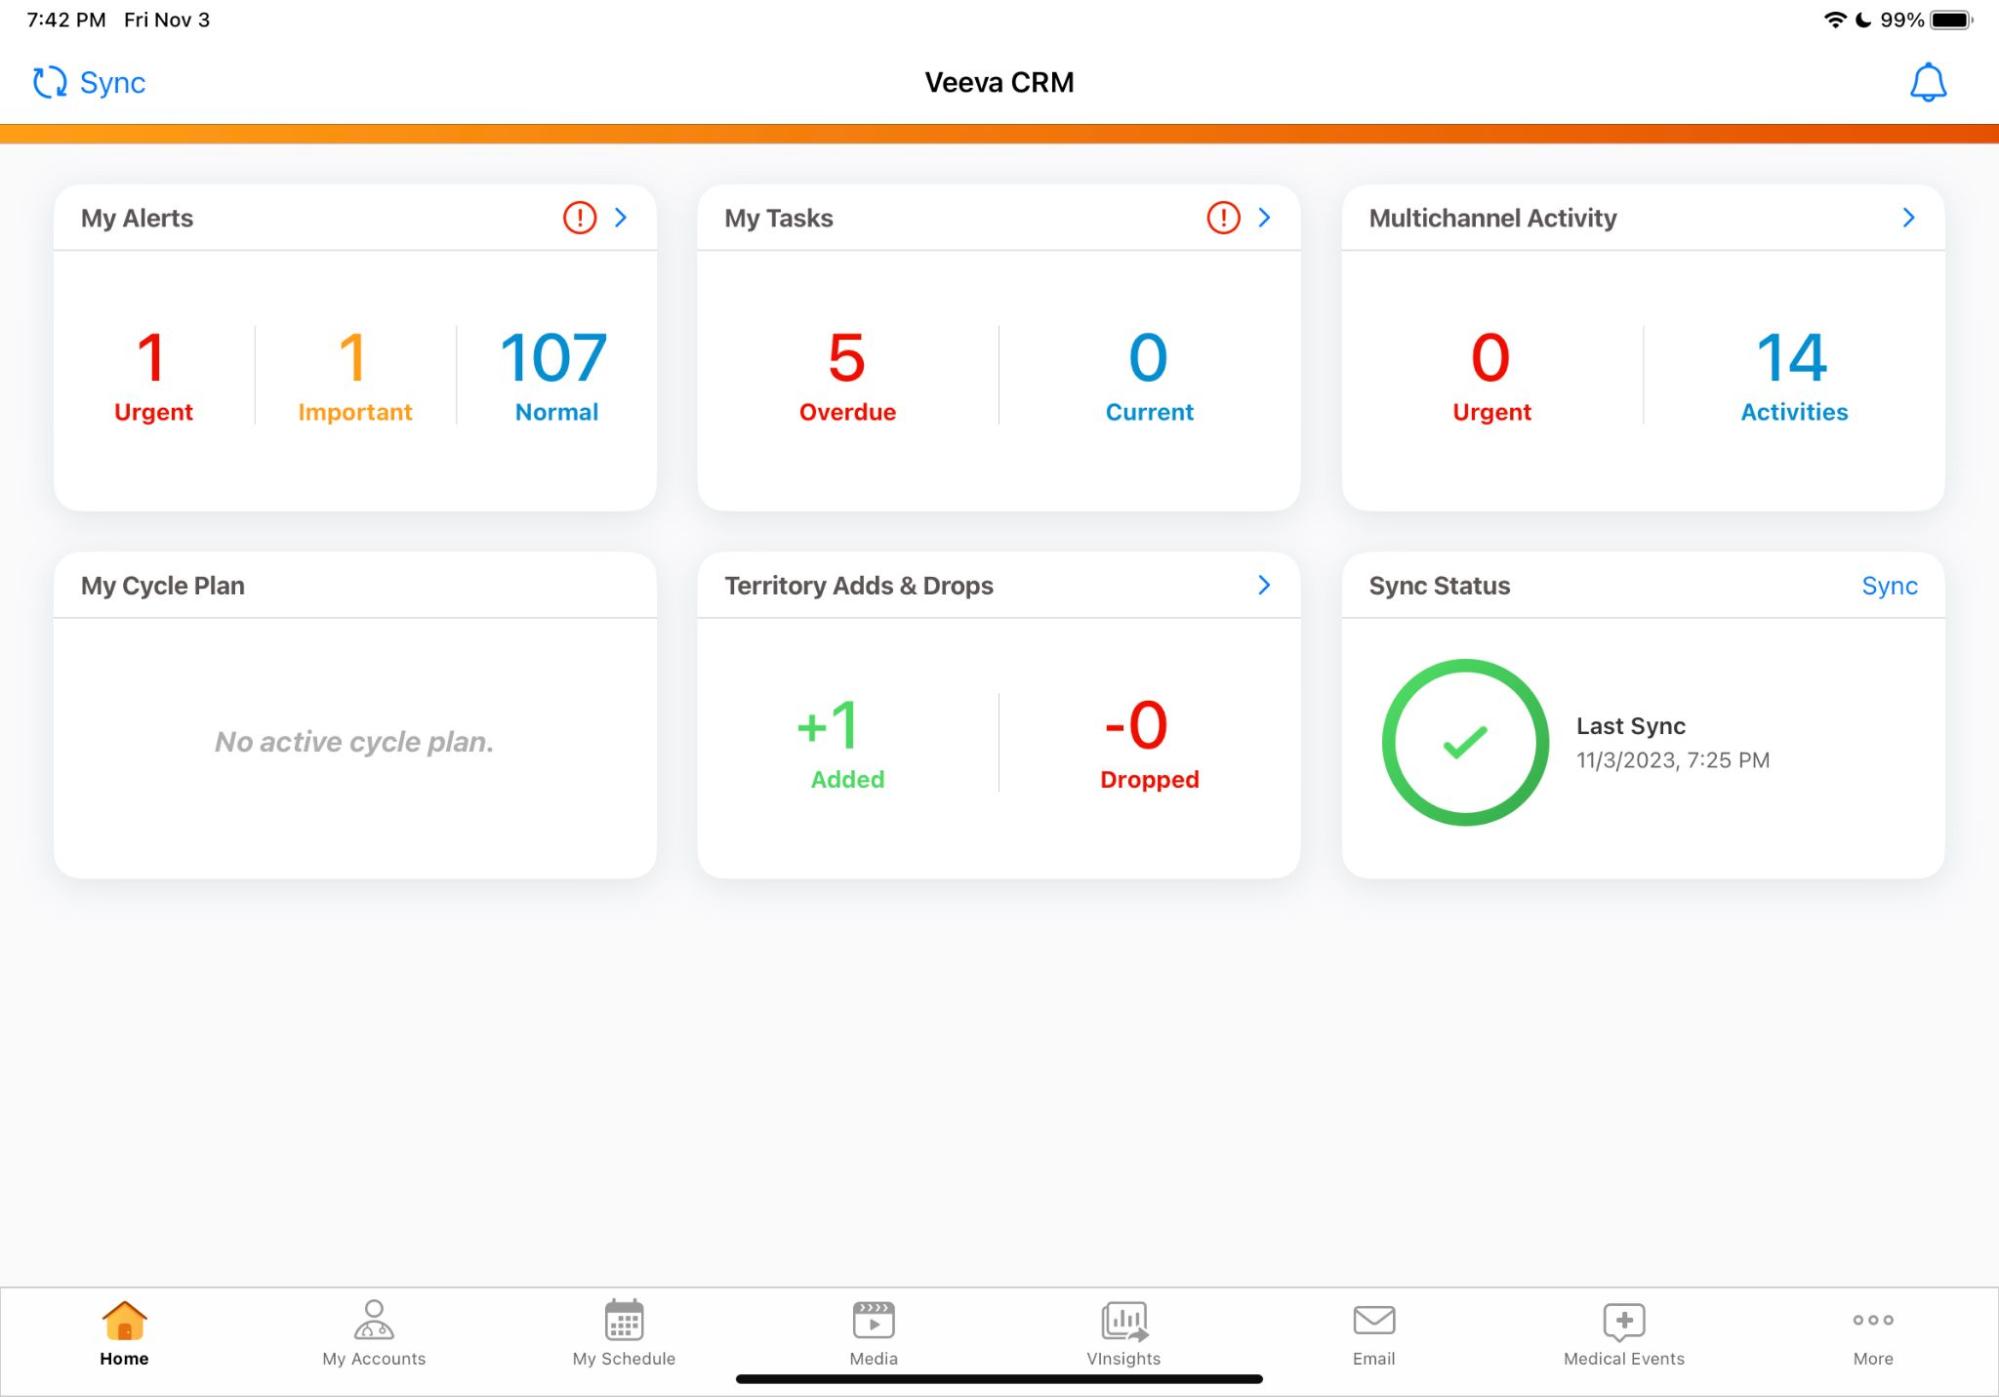Tap the My Alerts warning exclamation icon

coord(579,217)
